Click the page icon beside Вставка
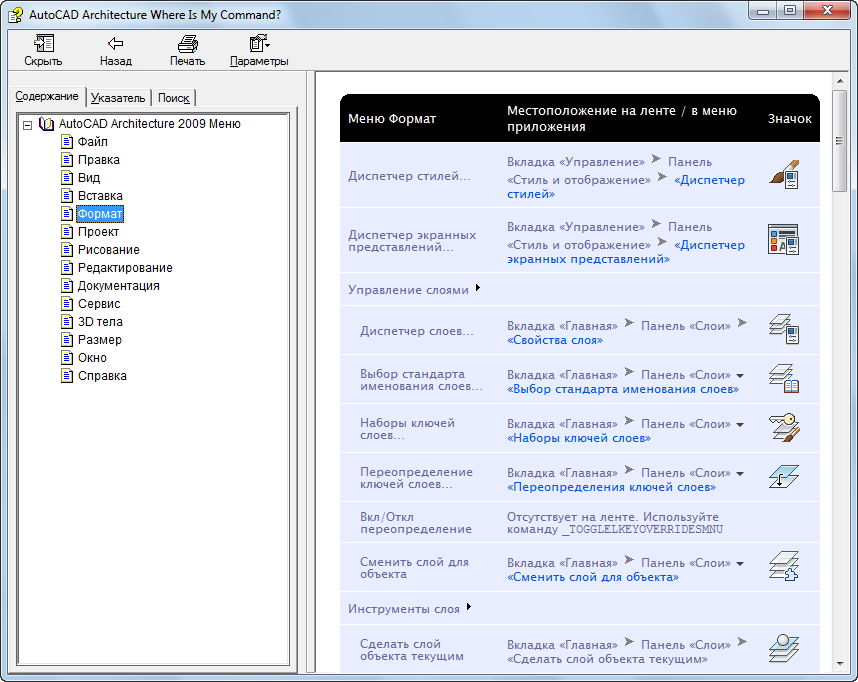Viewport: 858px width, 682px height. 67,196
